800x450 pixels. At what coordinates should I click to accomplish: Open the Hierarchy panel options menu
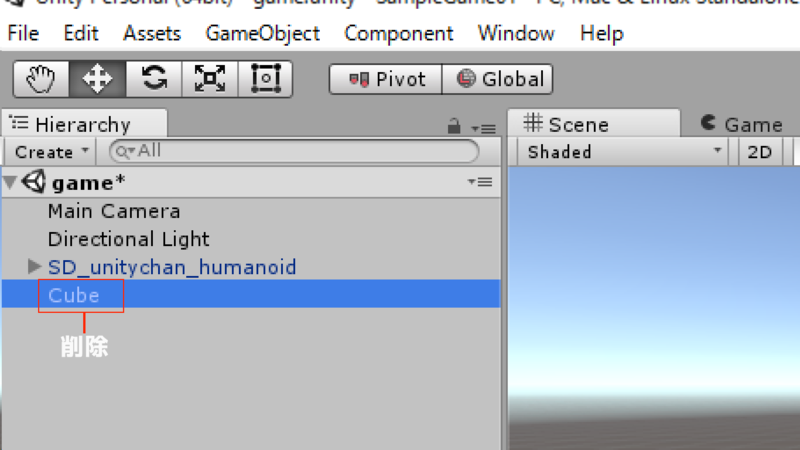click(x=483, y=129)
